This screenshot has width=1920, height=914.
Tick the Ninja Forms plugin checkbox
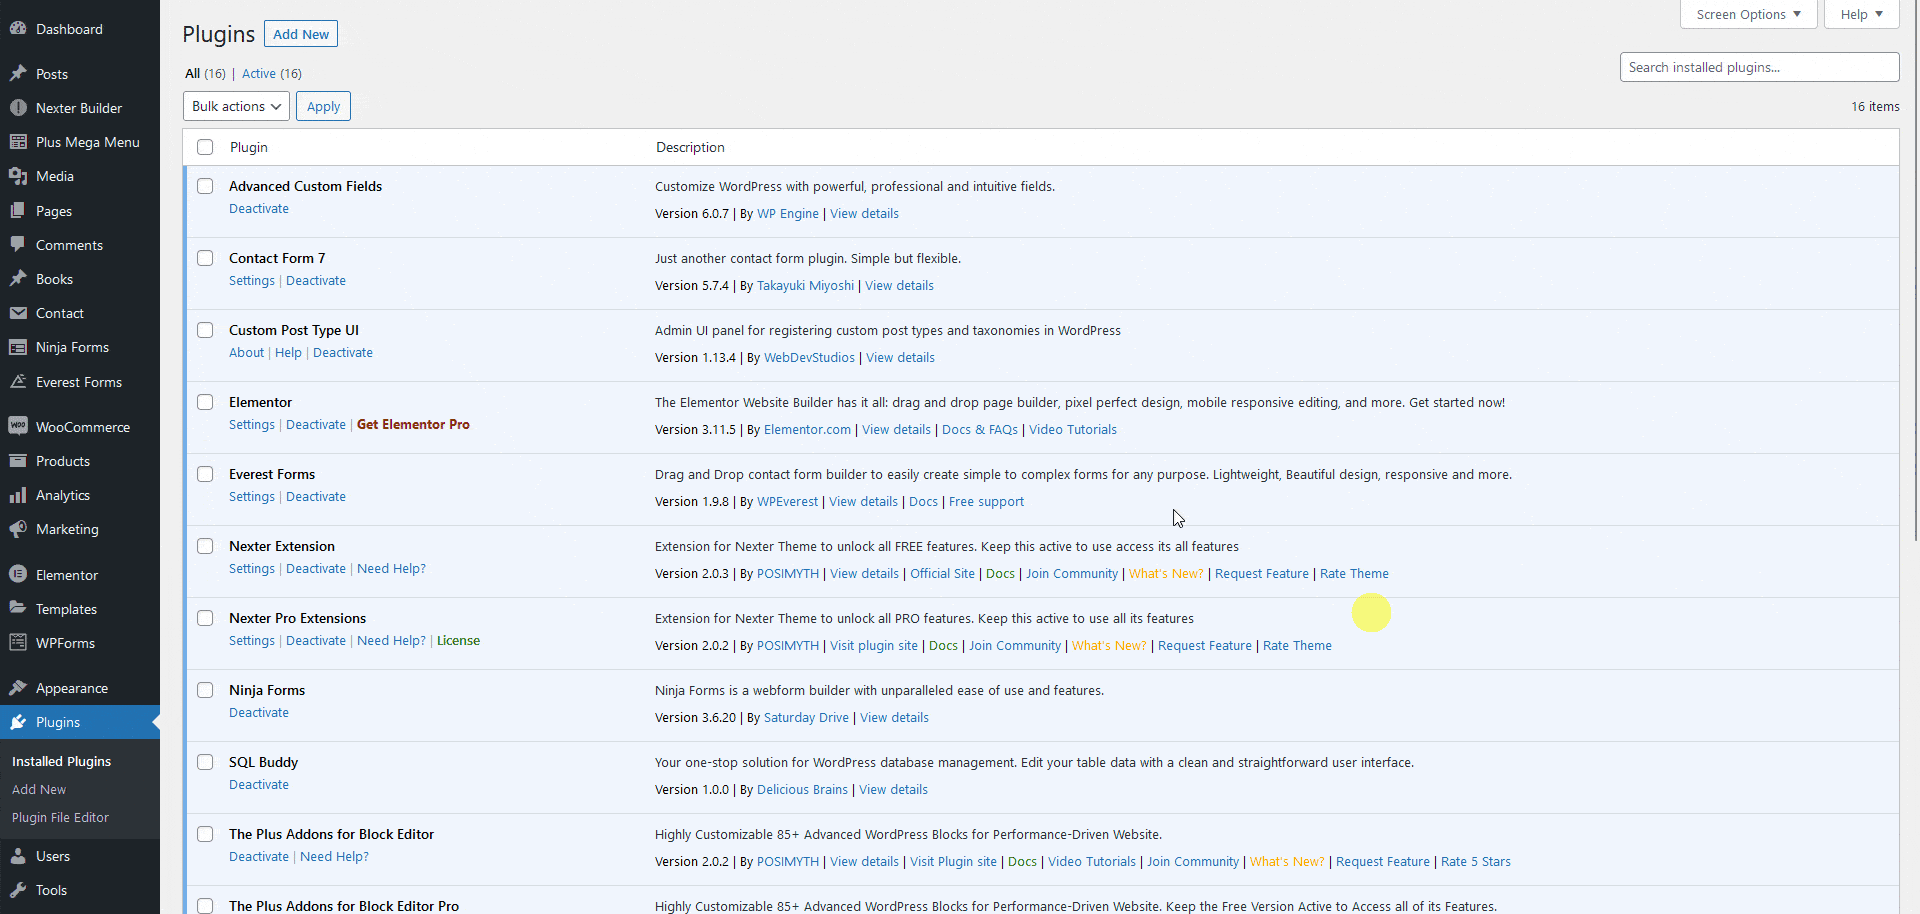coord(205,690)
